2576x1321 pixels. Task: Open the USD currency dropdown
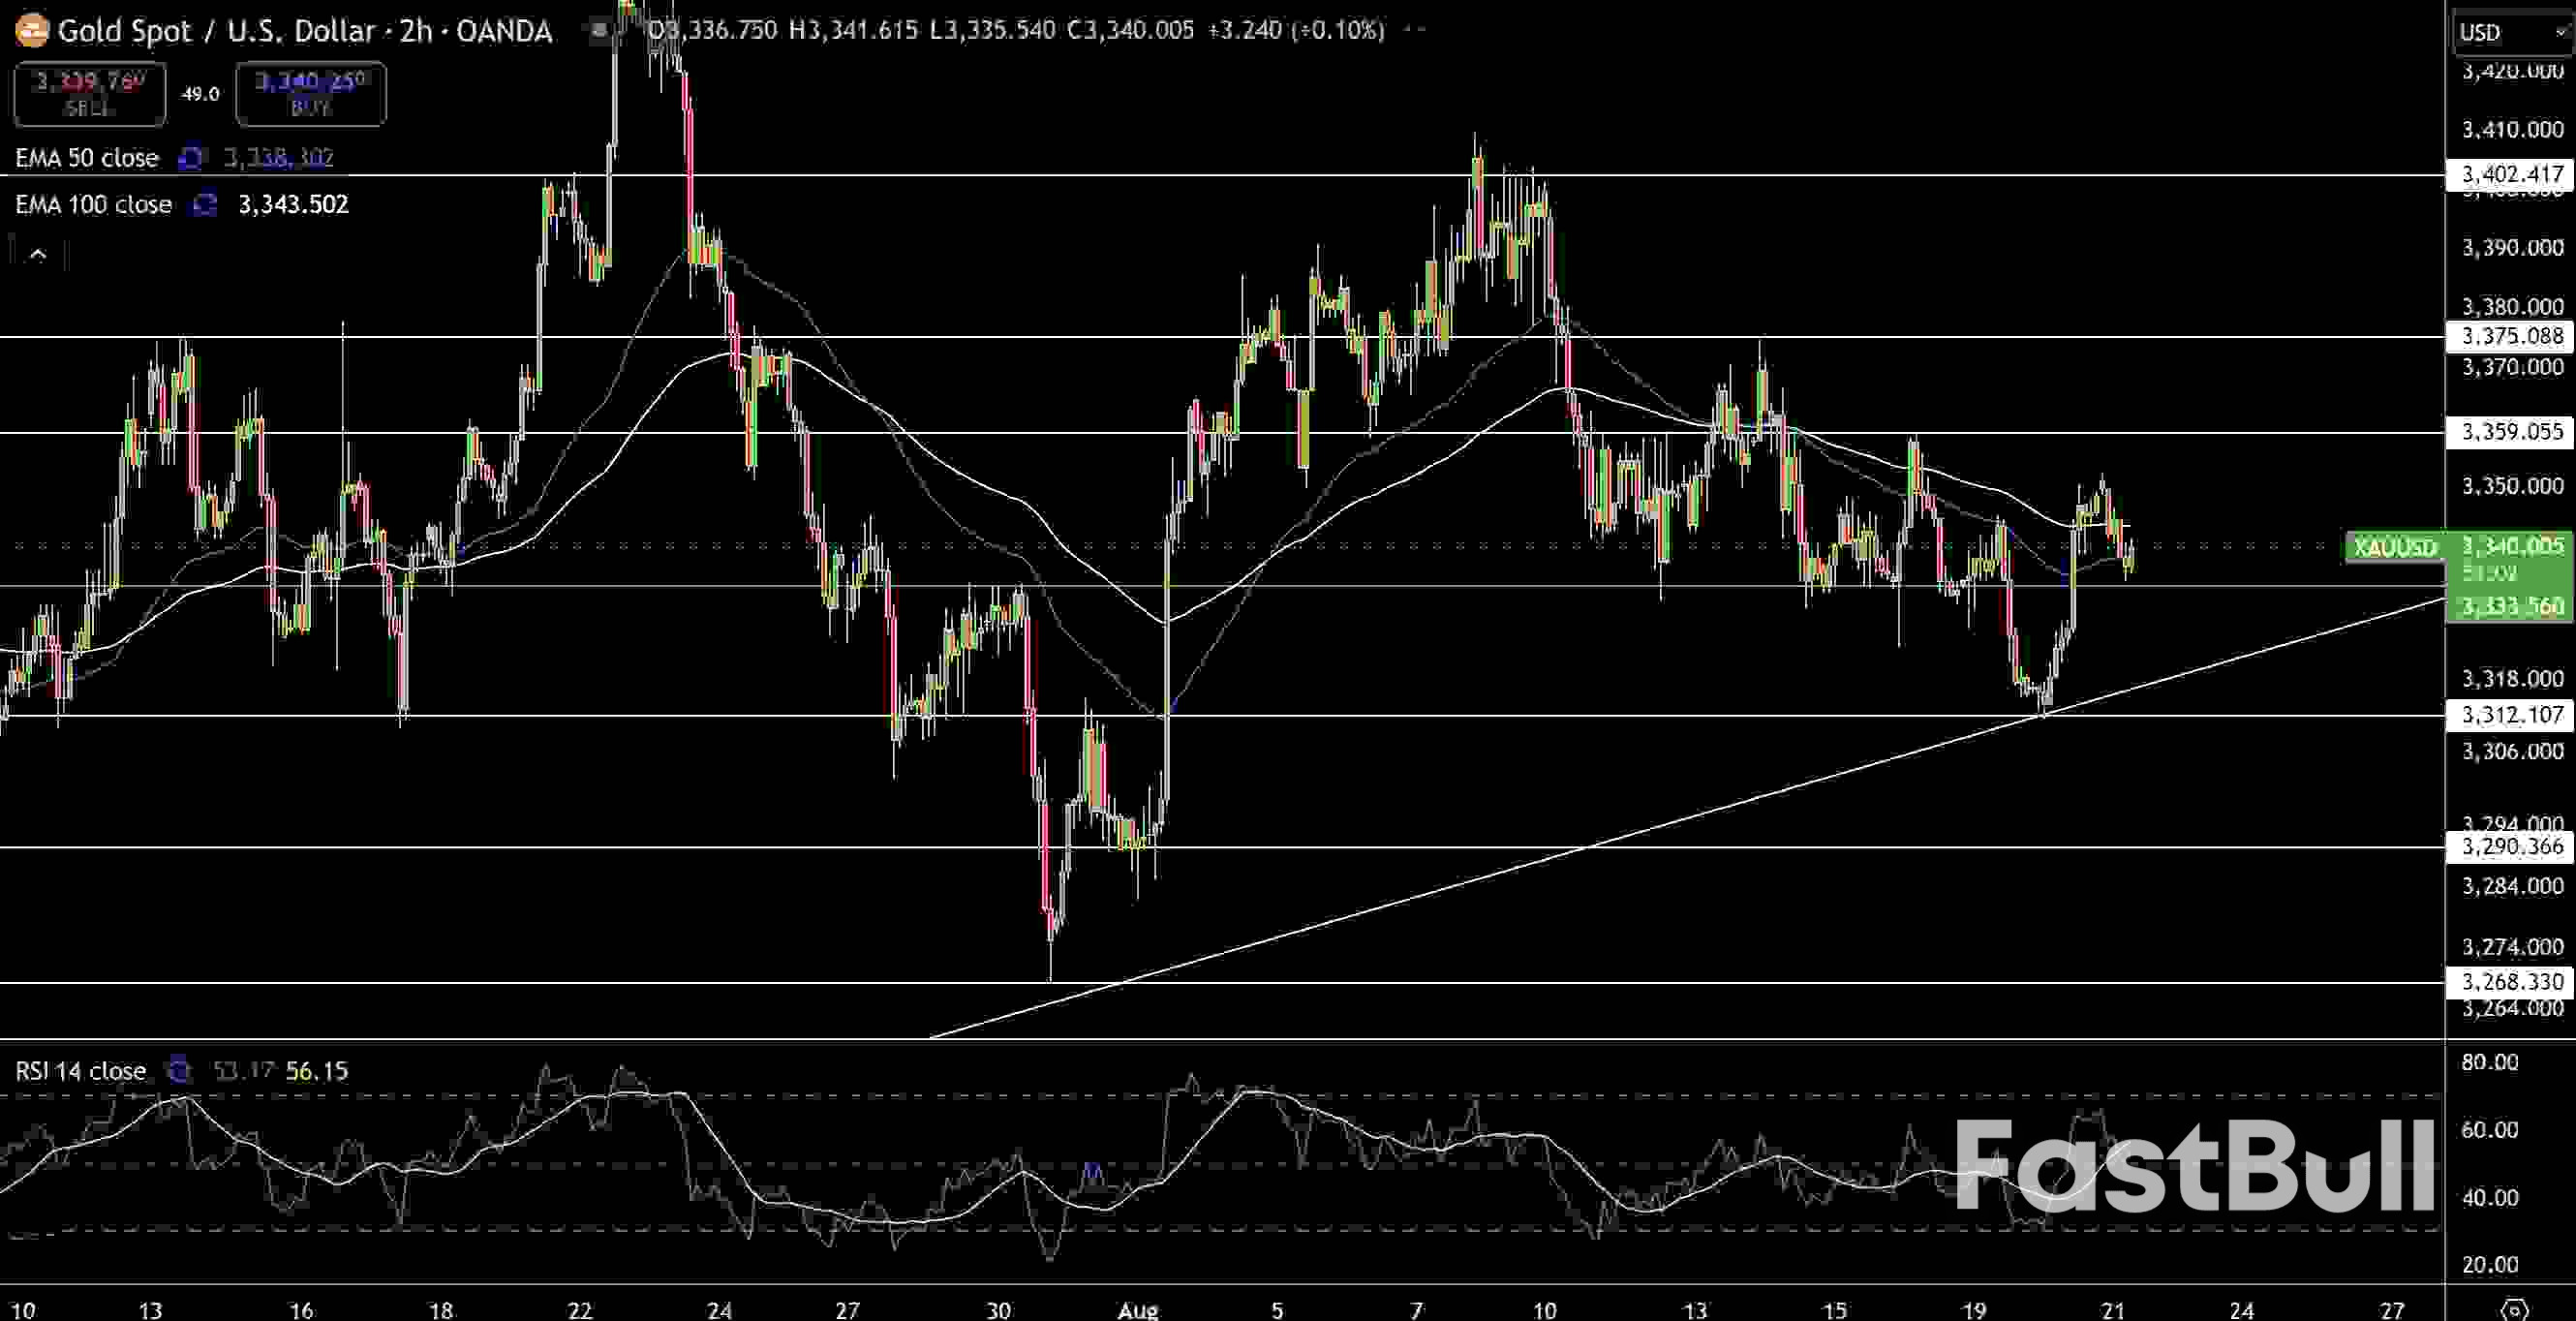click(2511, 32)
